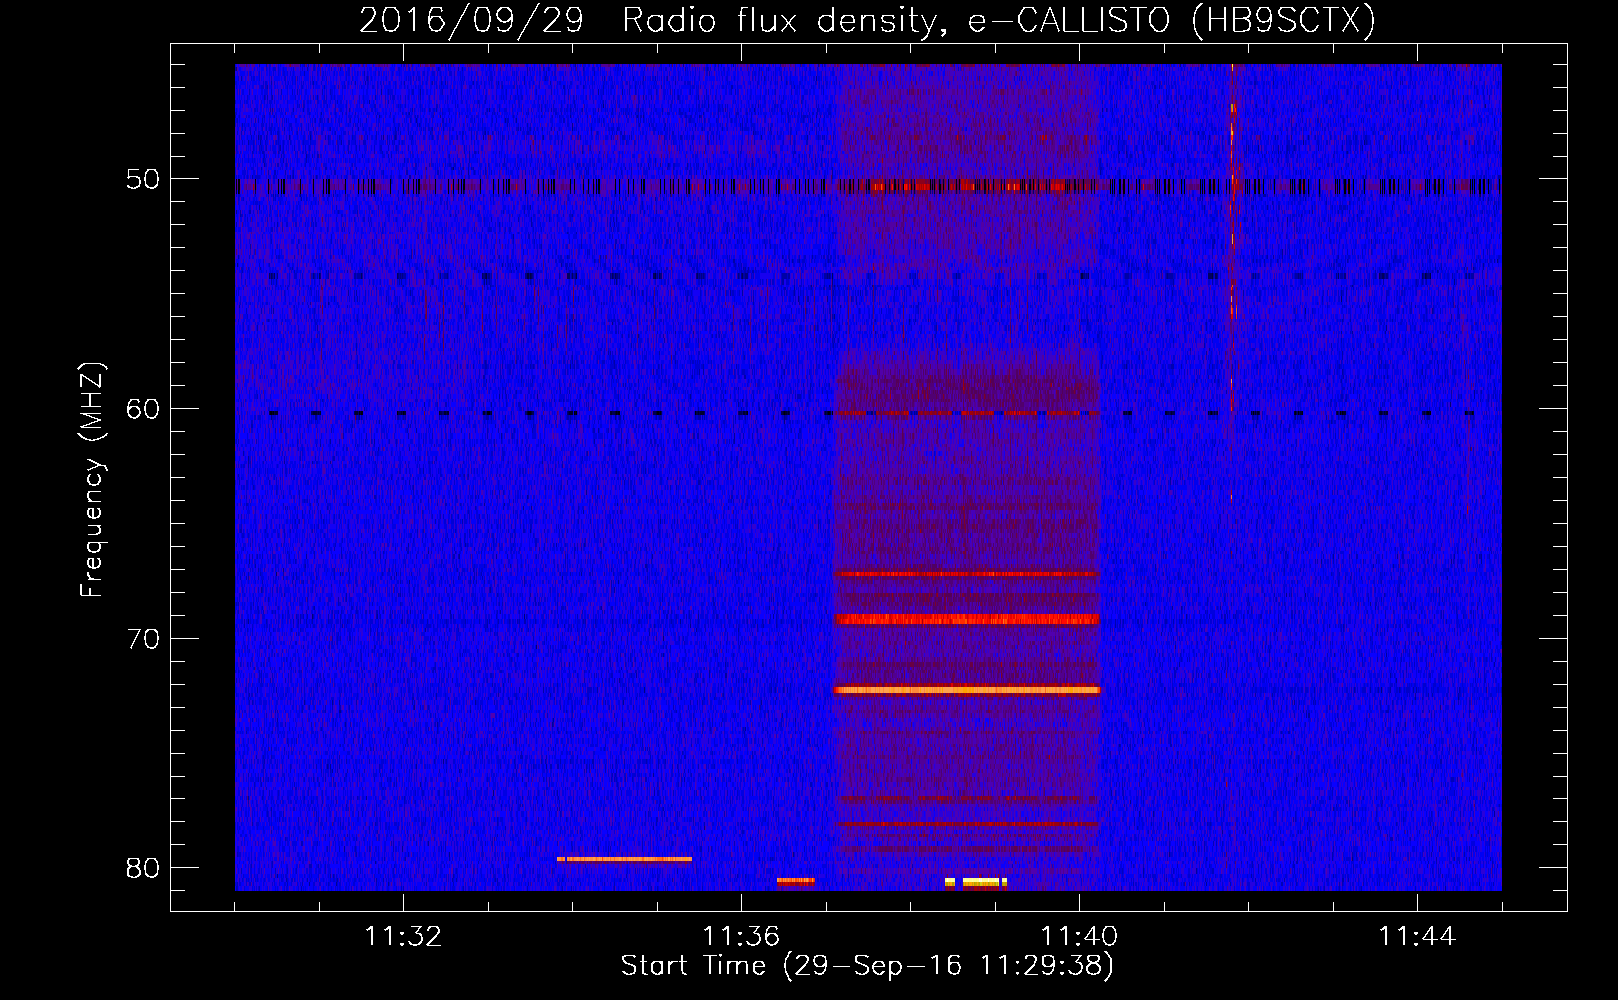Click the bright orange emission band near 72 MHz
Viewport: 1618px width, 1000px height.
click(967, 690)
